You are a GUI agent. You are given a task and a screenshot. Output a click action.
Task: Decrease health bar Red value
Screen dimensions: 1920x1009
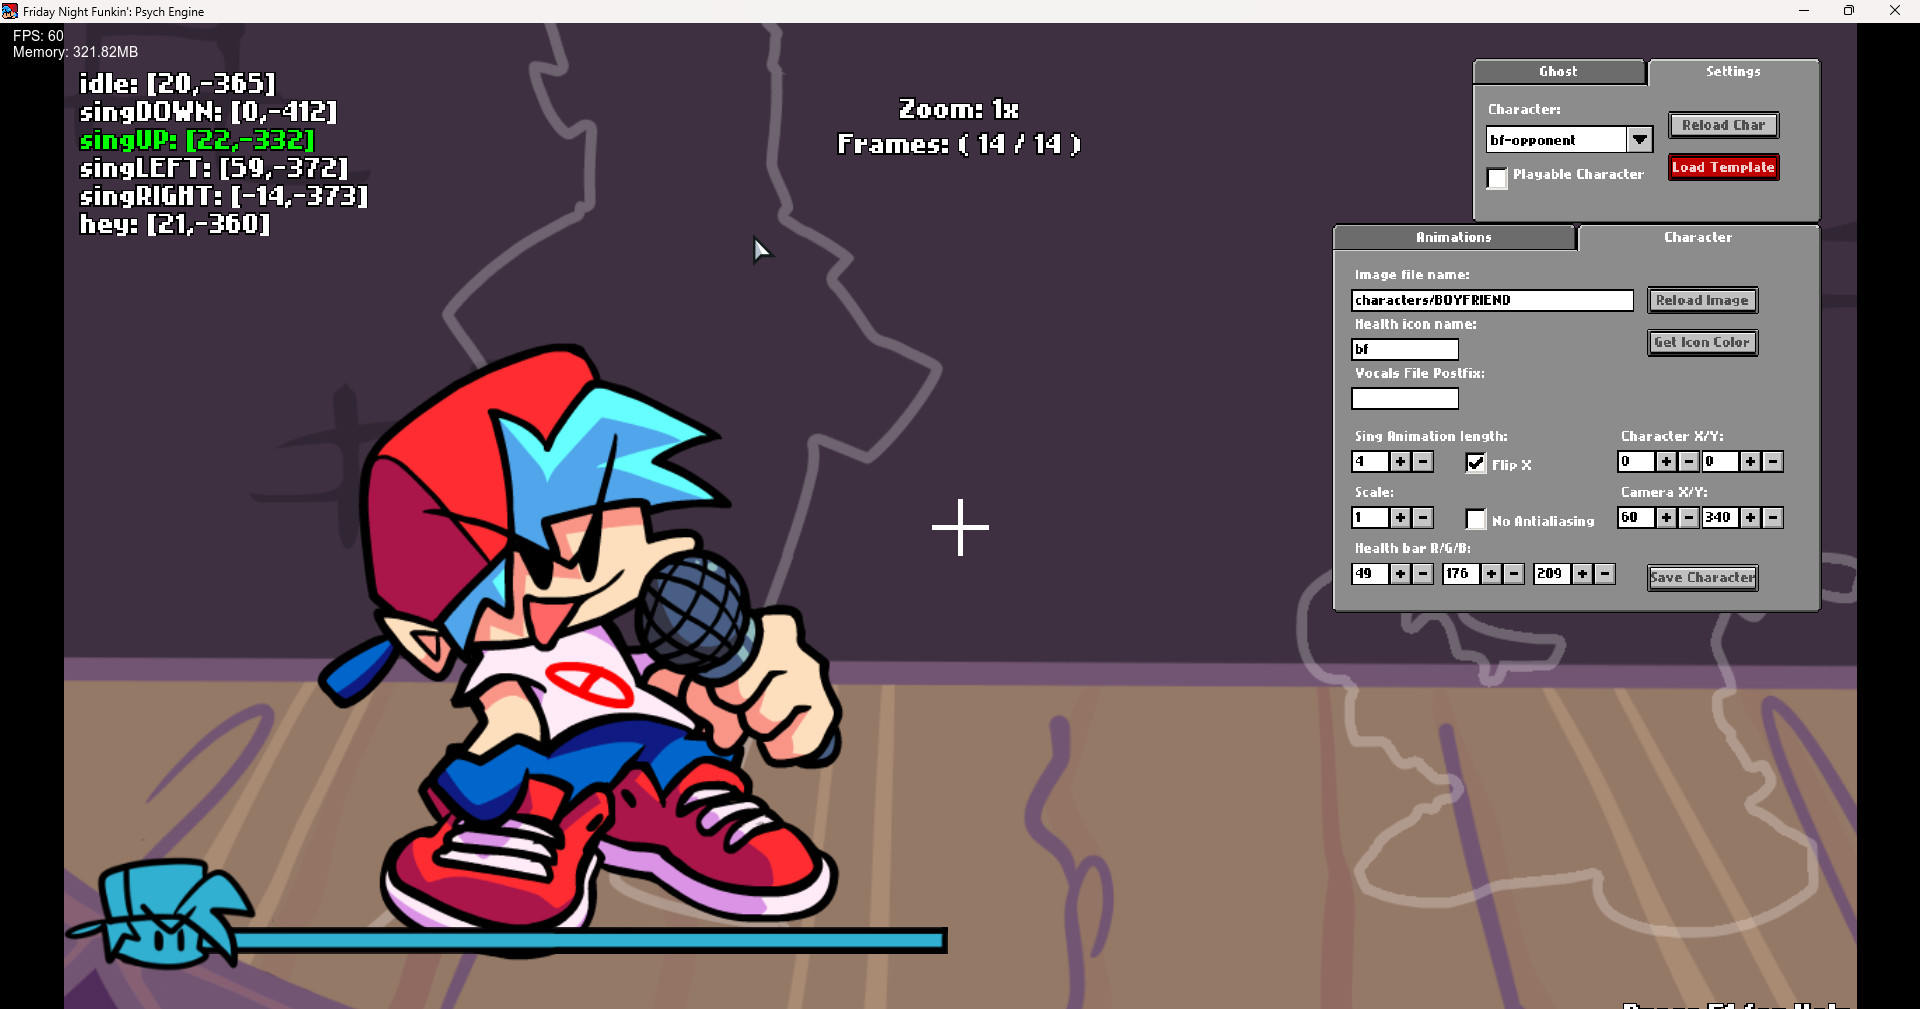pos(1423,573)
